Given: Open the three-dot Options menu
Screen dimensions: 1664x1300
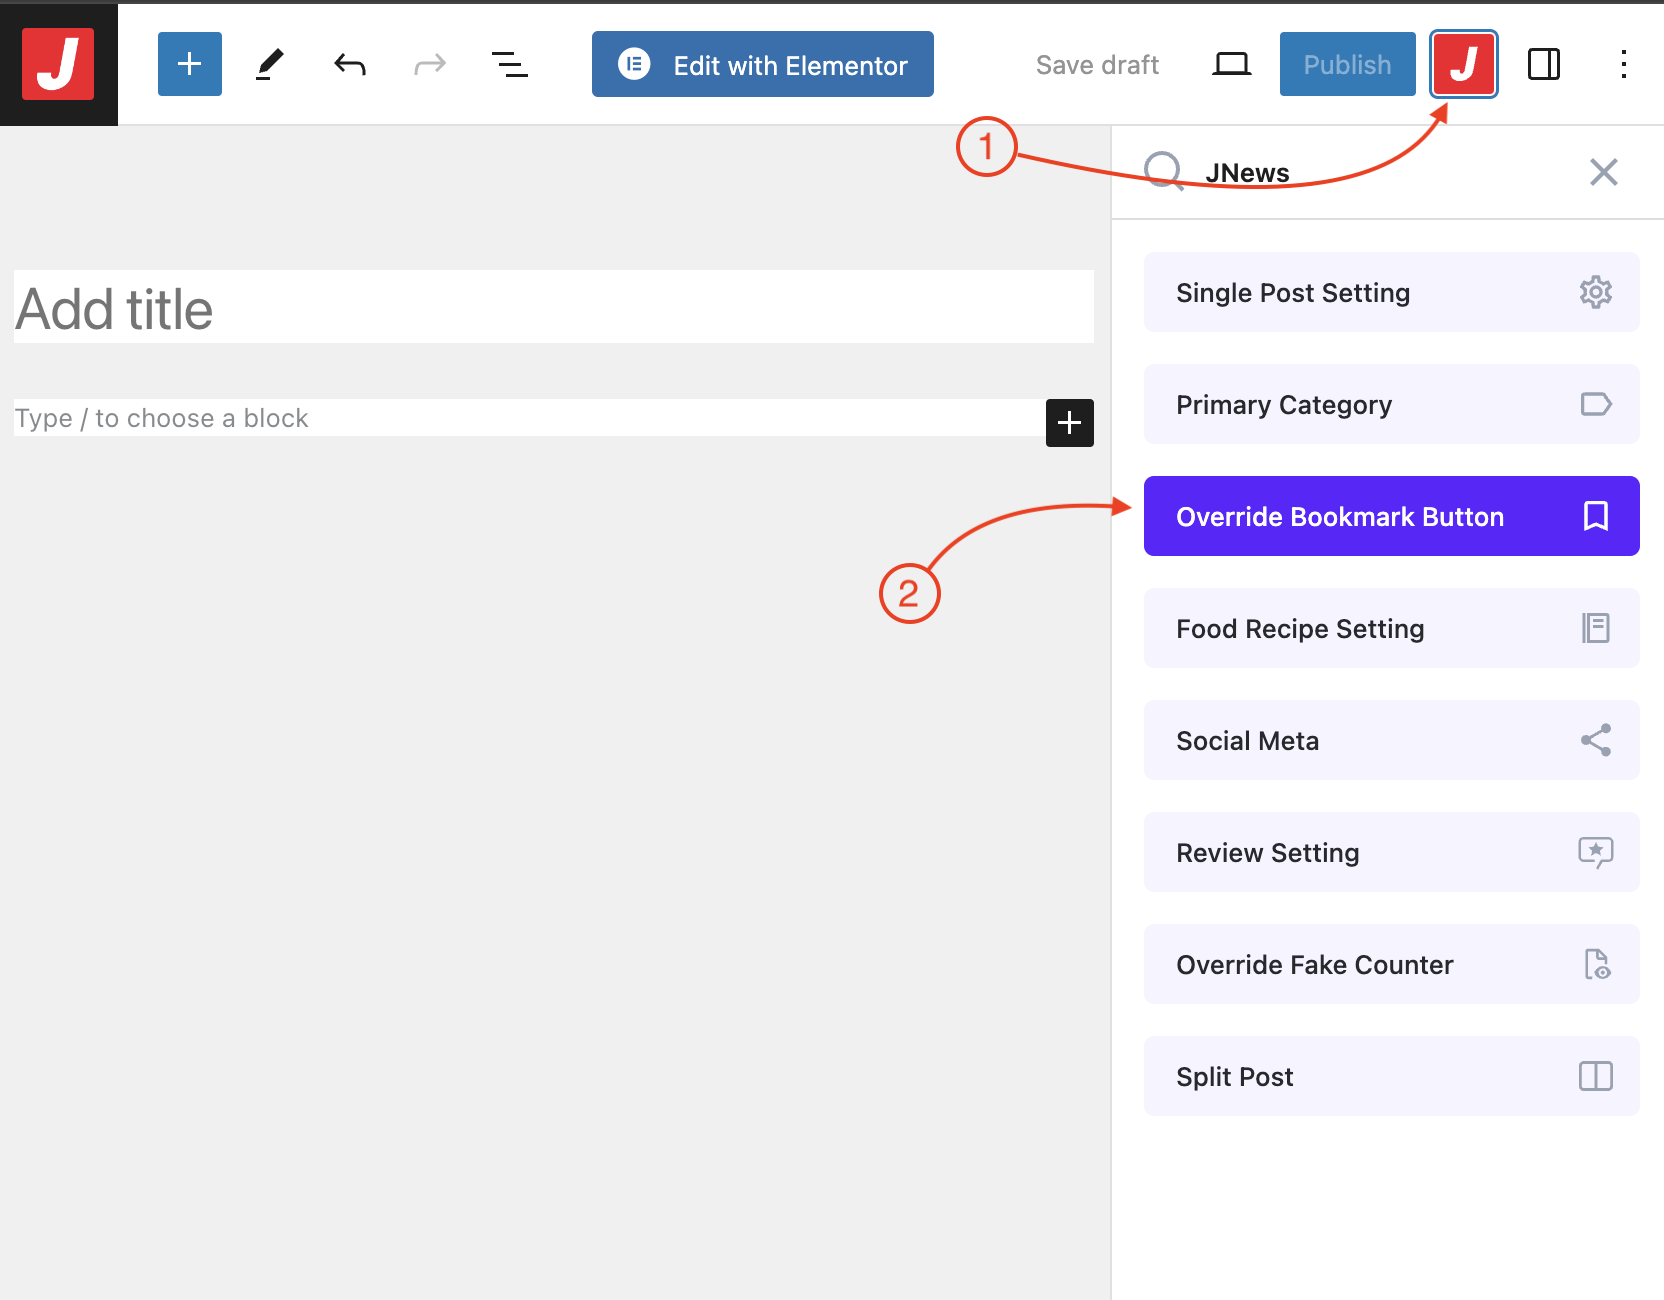Looking at the screenshot, I should point(1623,64).
